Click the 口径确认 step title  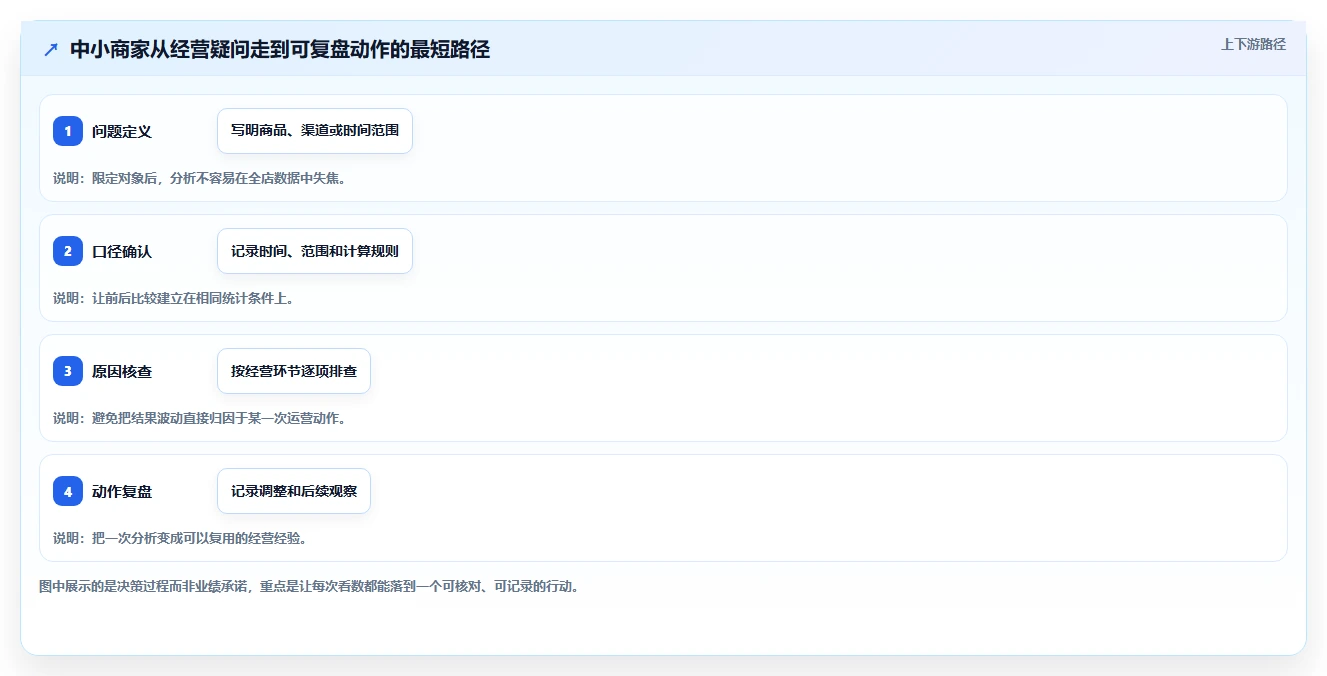pyautogui.click(x=122, y=251)
